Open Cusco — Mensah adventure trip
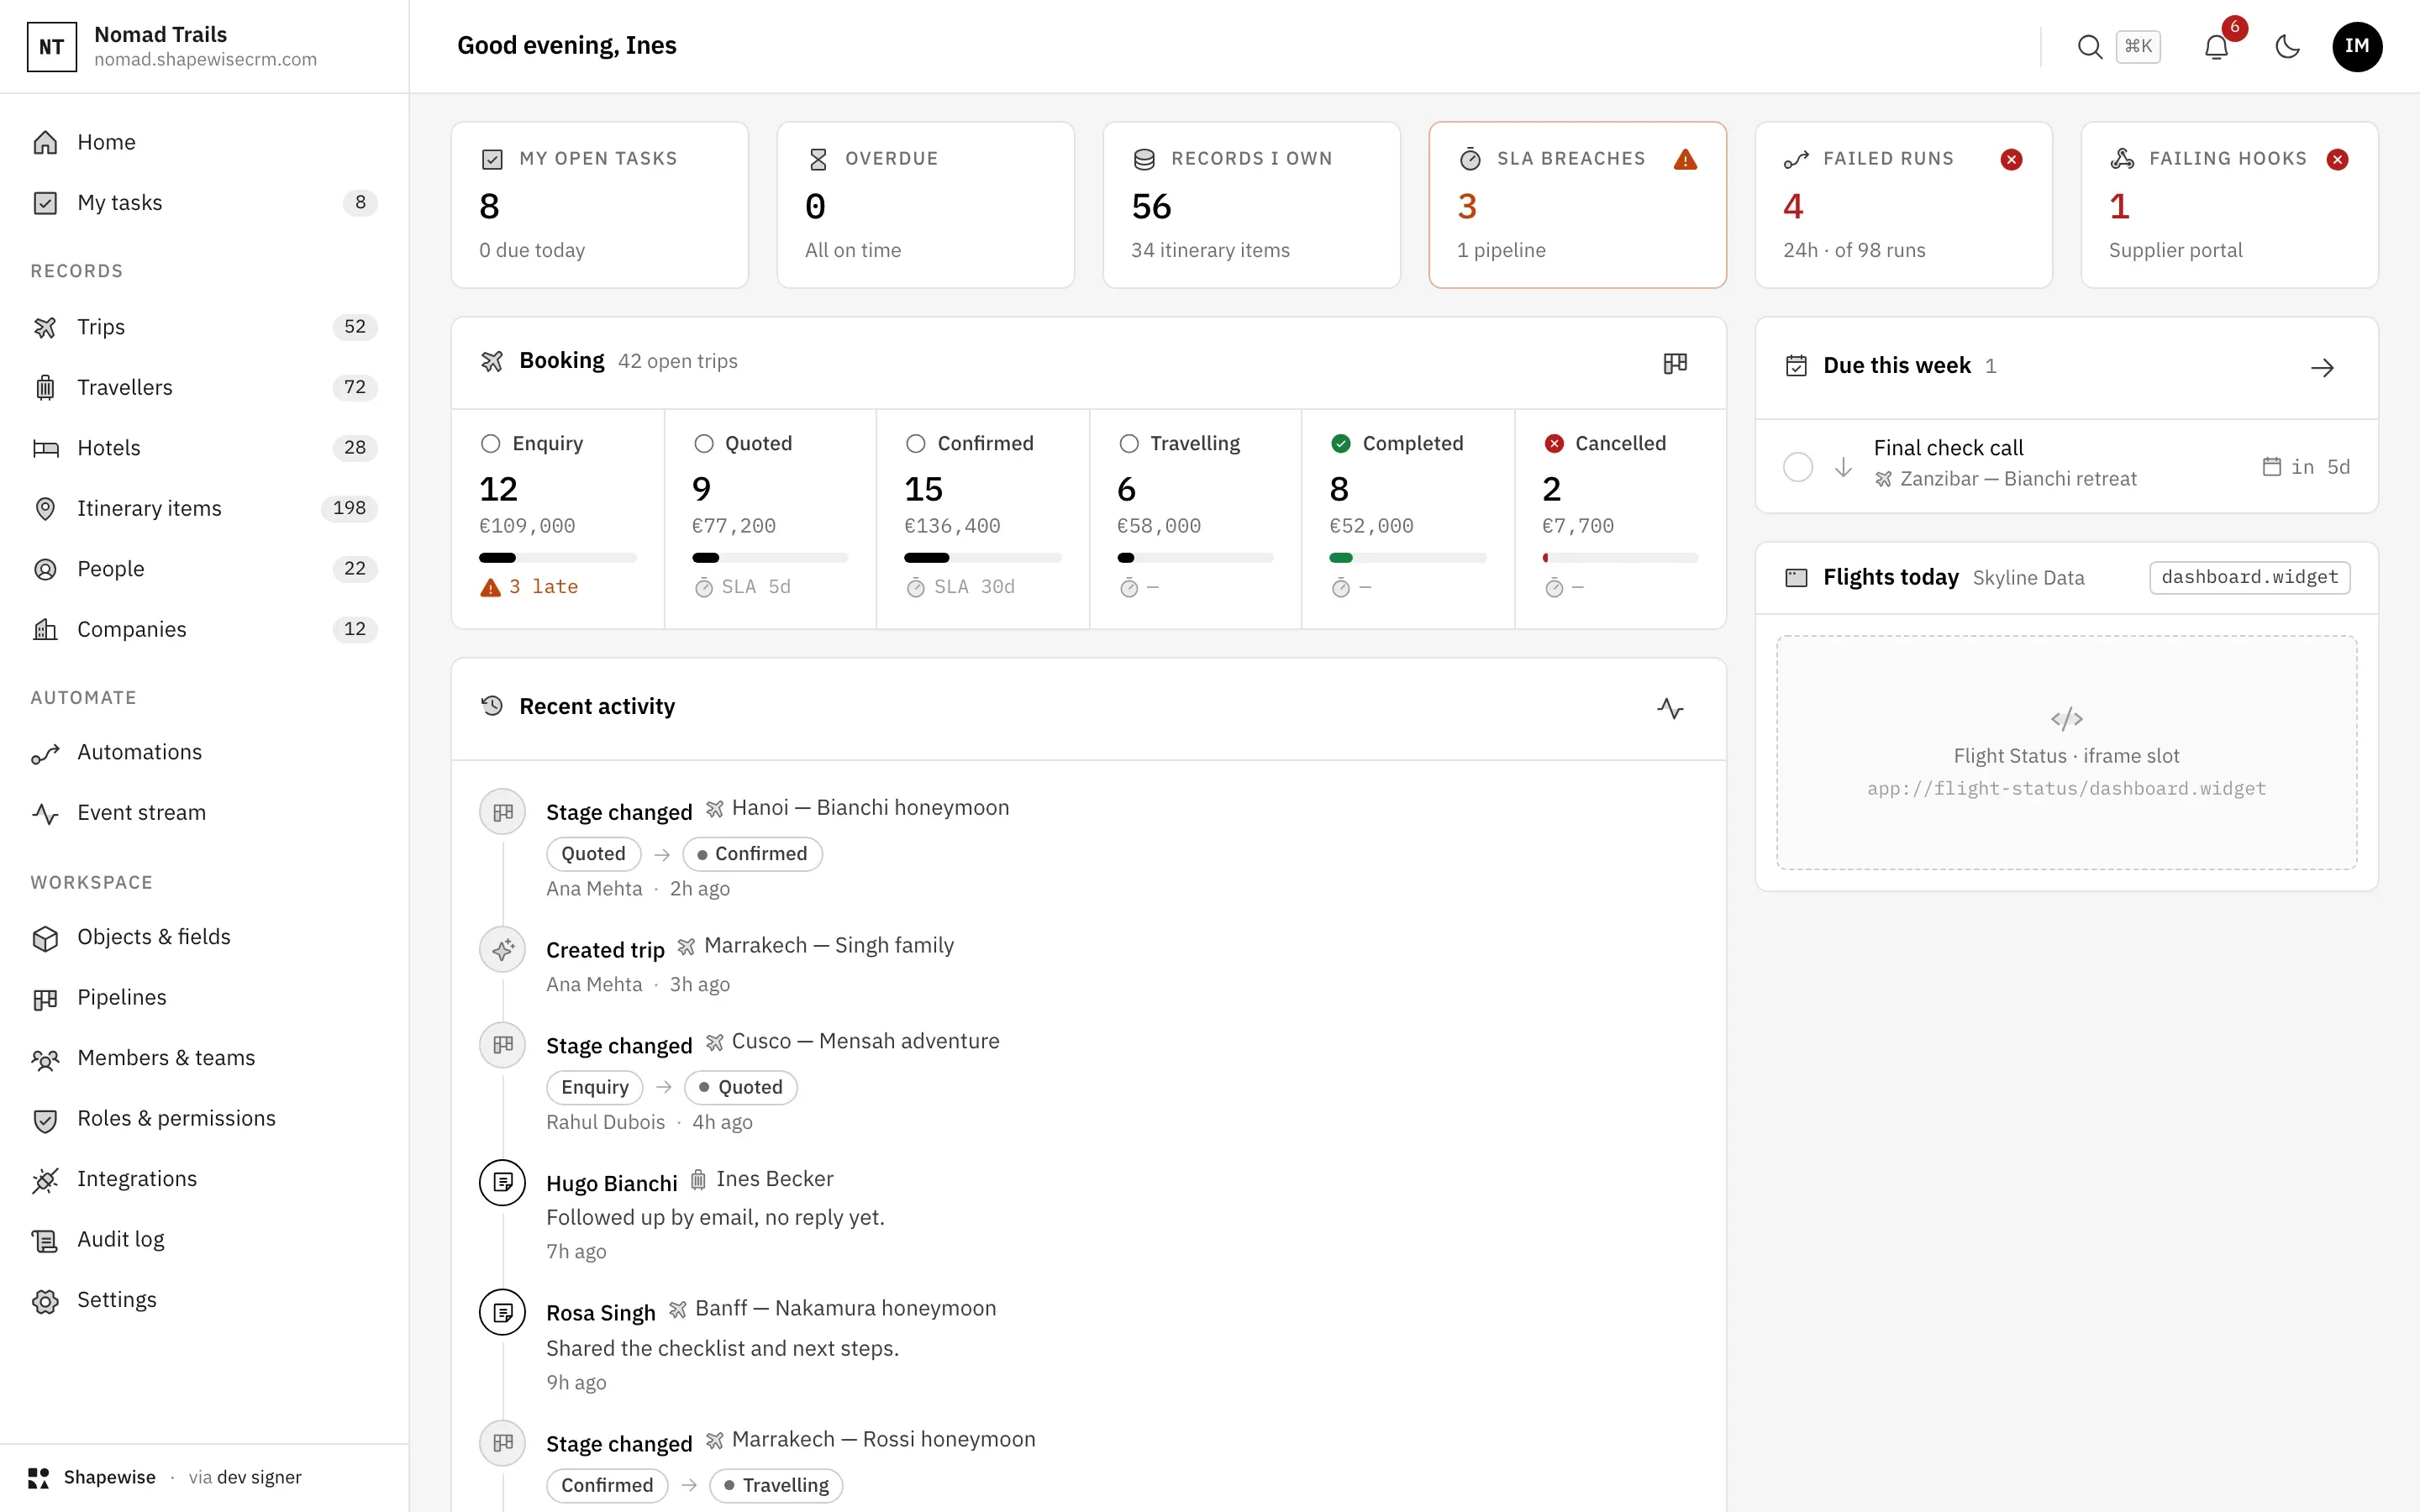The image size is (2420, 1512). click(853, 1042)
